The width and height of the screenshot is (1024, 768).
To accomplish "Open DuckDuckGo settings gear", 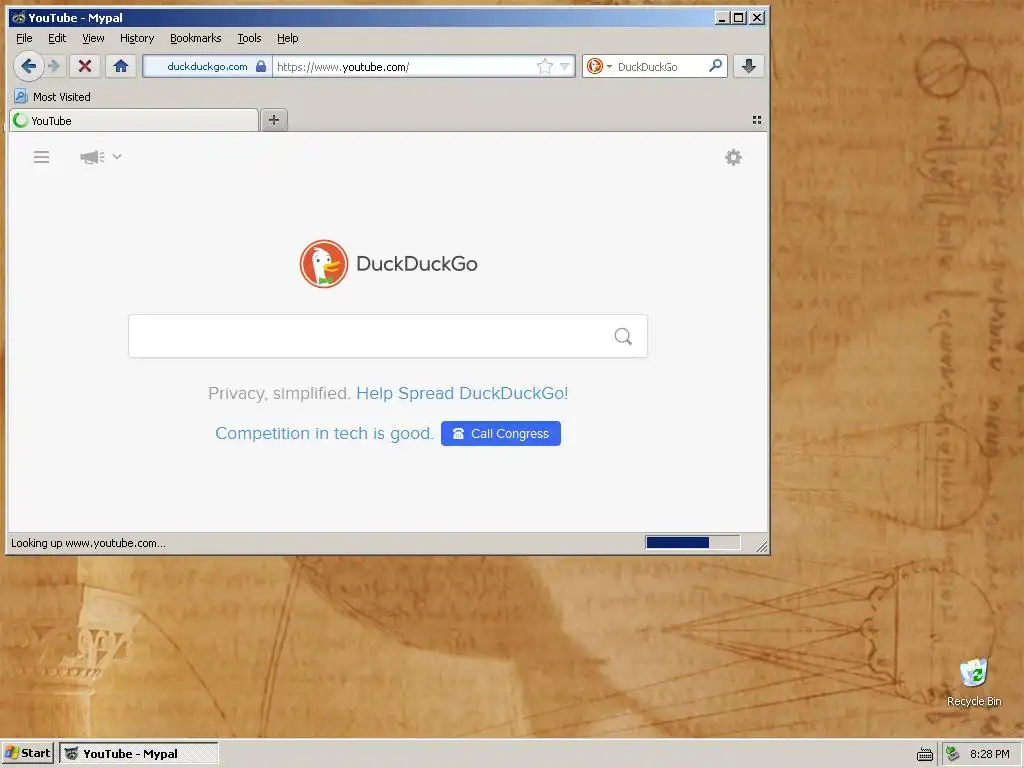I will tap(733, 157).
